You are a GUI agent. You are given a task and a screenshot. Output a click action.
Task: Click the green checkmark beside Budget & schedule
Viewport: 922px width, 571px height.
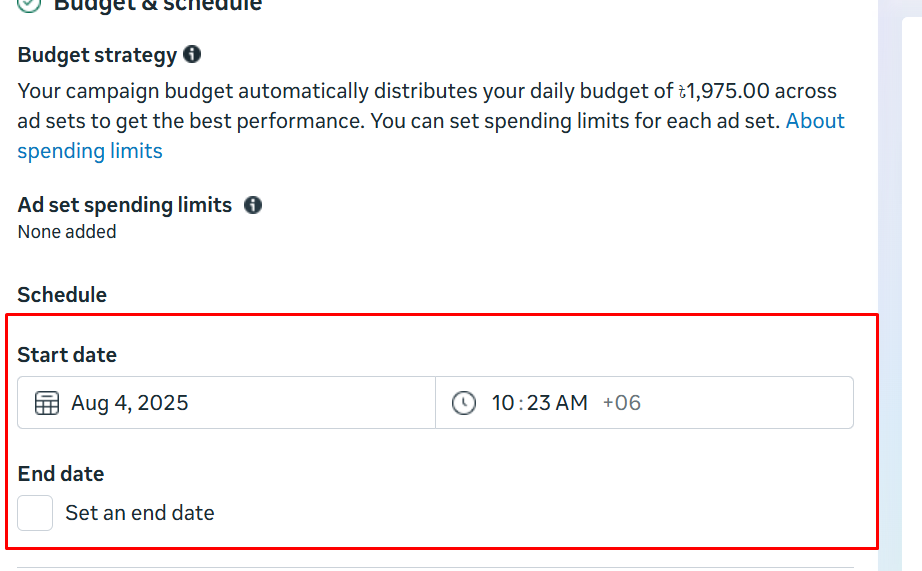tap(29, 5)
